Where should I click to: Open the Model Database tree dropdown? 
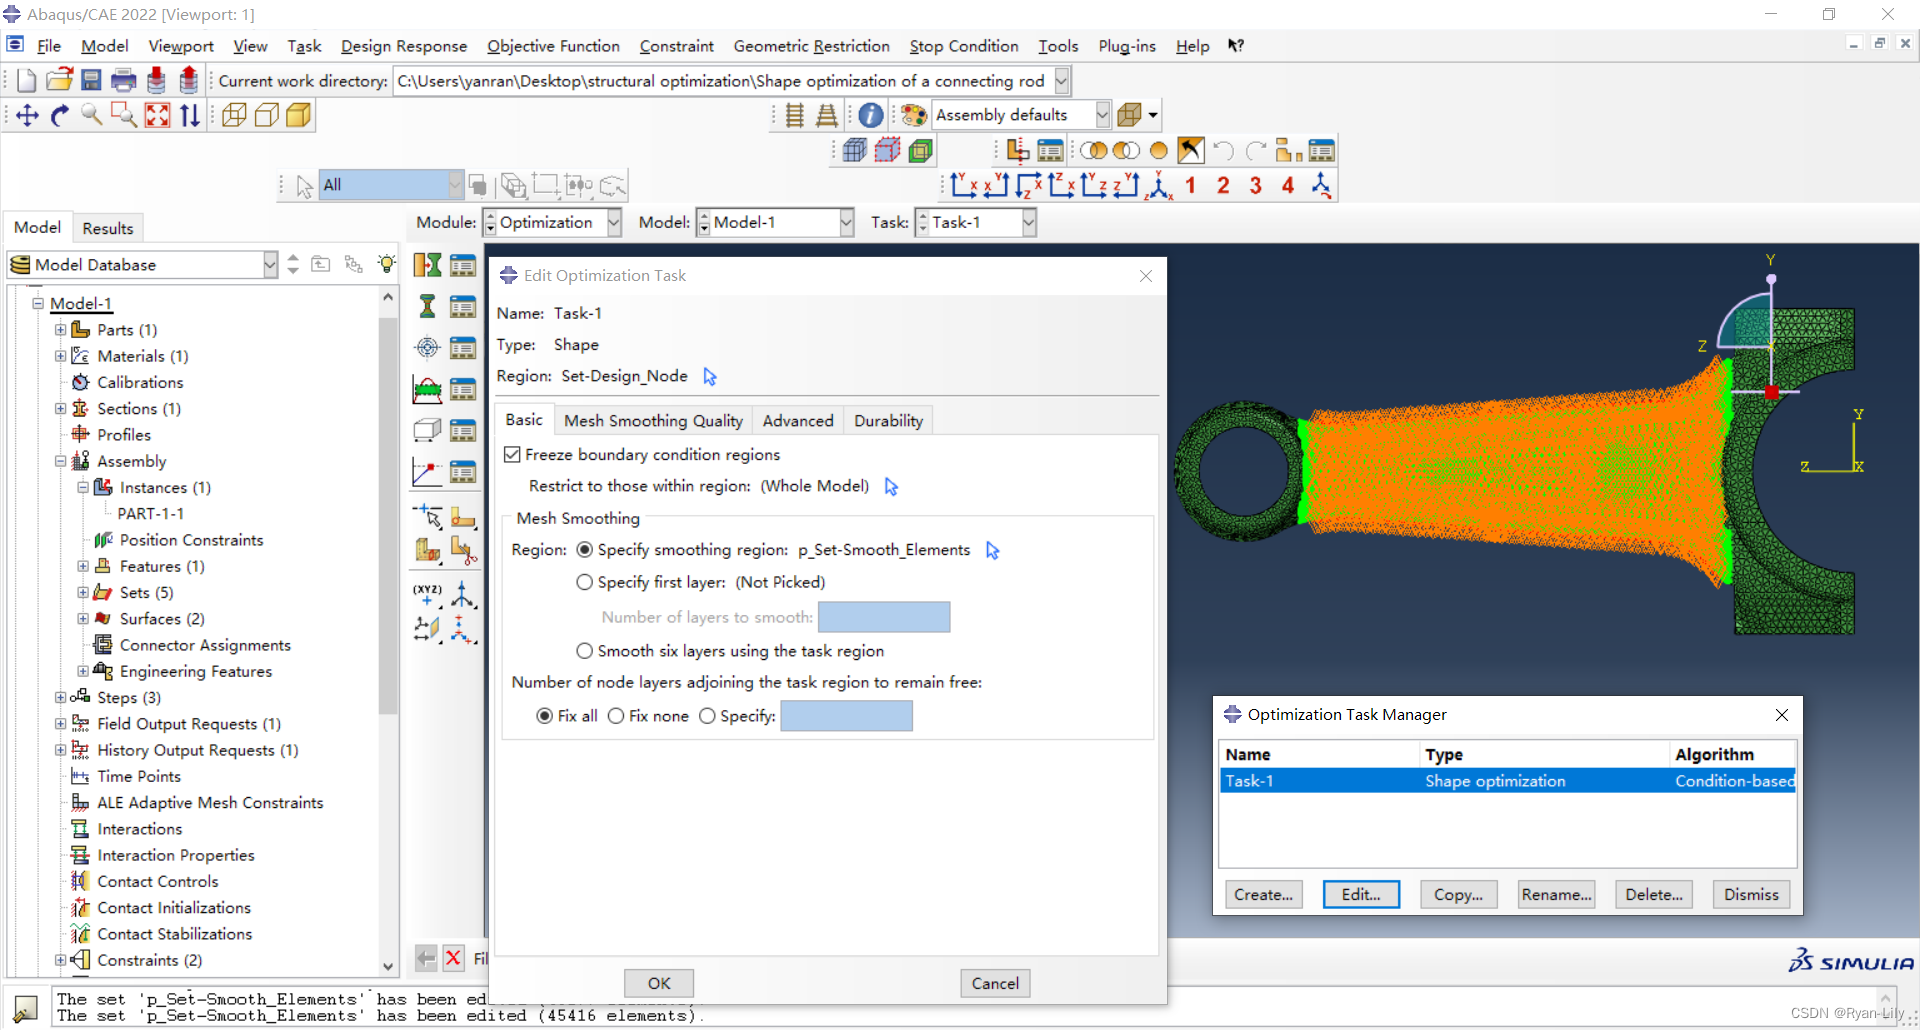tap(270, 265)
